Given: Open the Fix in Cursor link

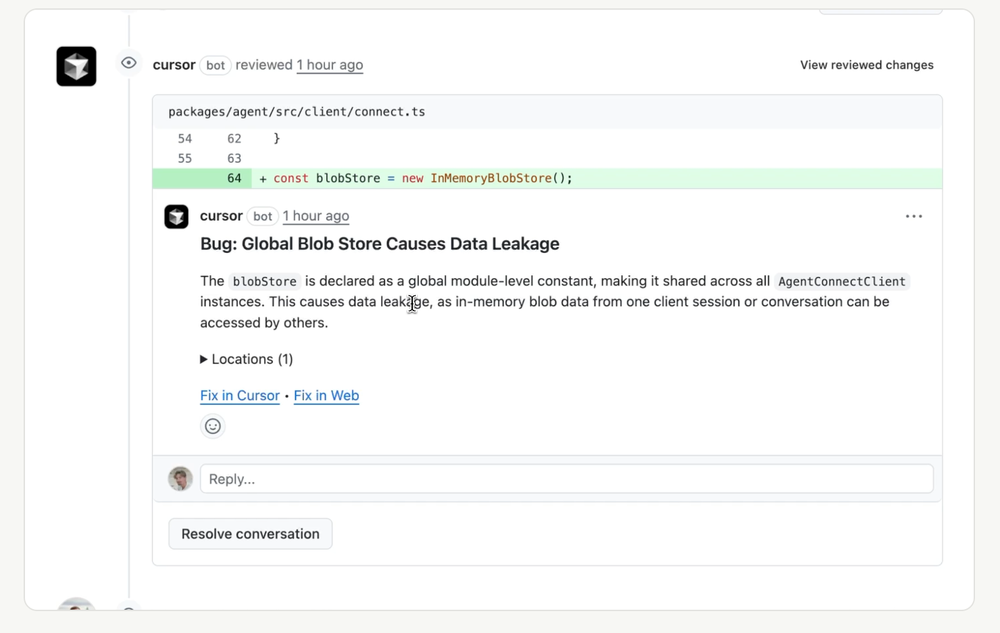Looking at the screenshot, I should (239, 395).
